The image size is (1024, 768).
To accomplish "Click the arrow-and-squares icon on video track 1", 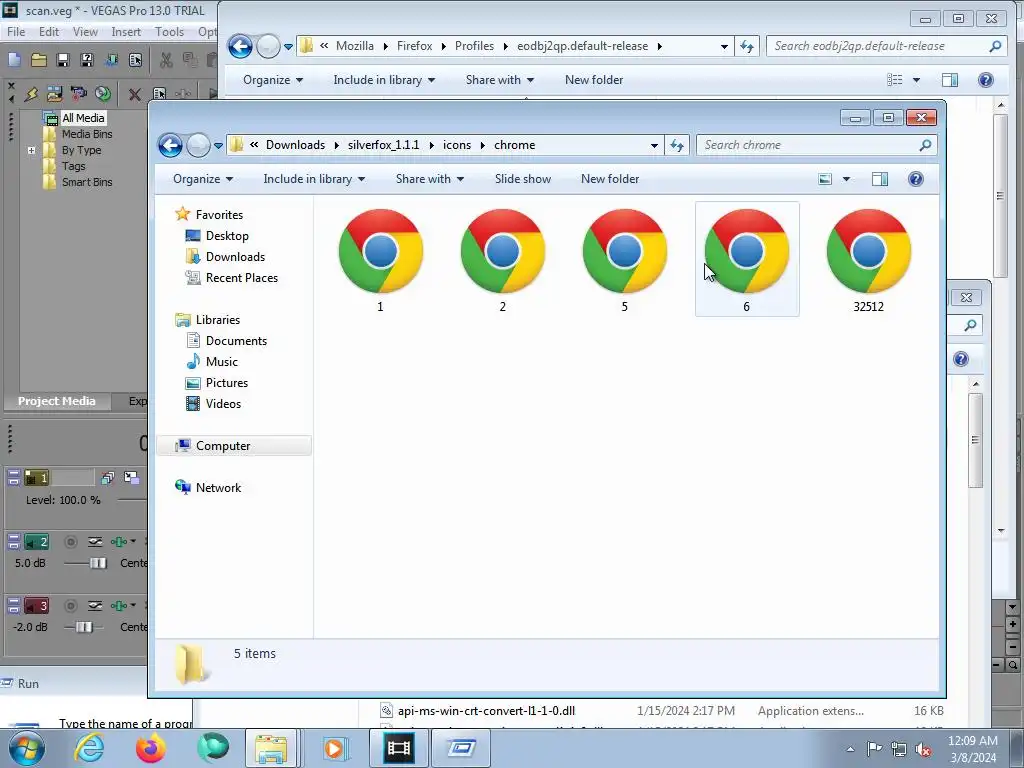I will point(131,478).
